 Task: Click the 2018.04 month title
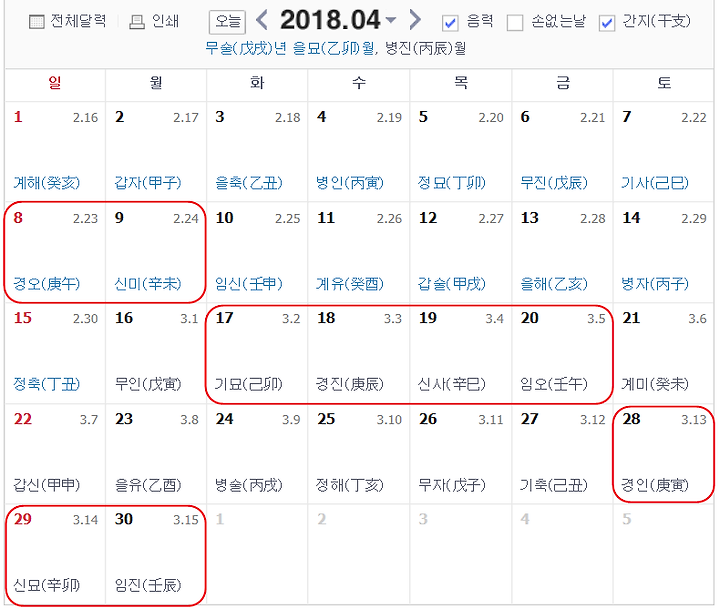[x=330, y=20]
